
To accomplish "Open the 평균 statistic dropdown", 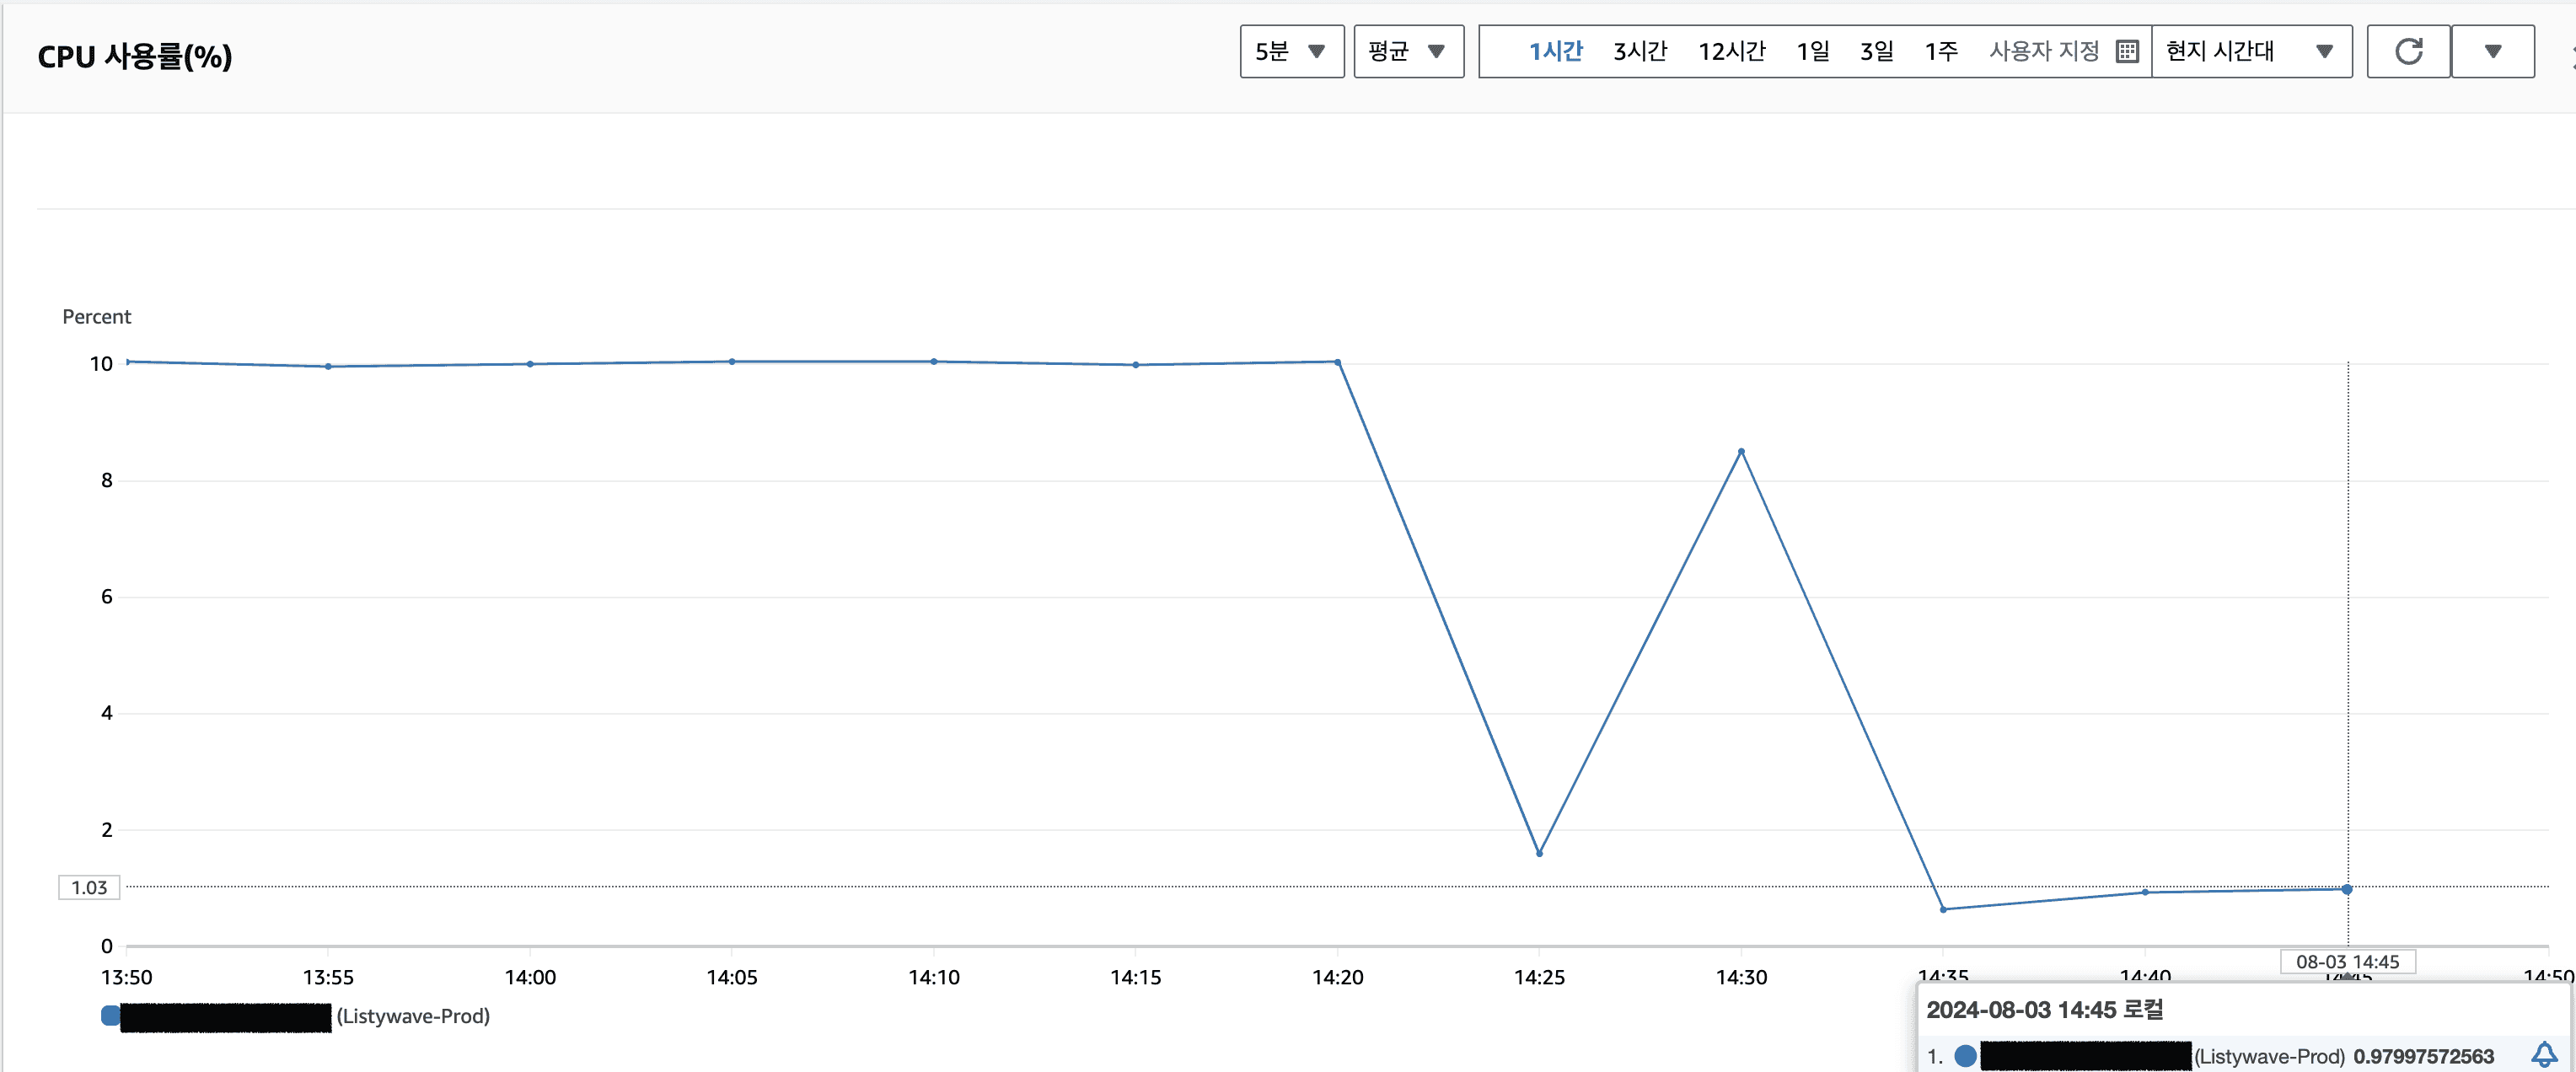I will click(1408, 51).
